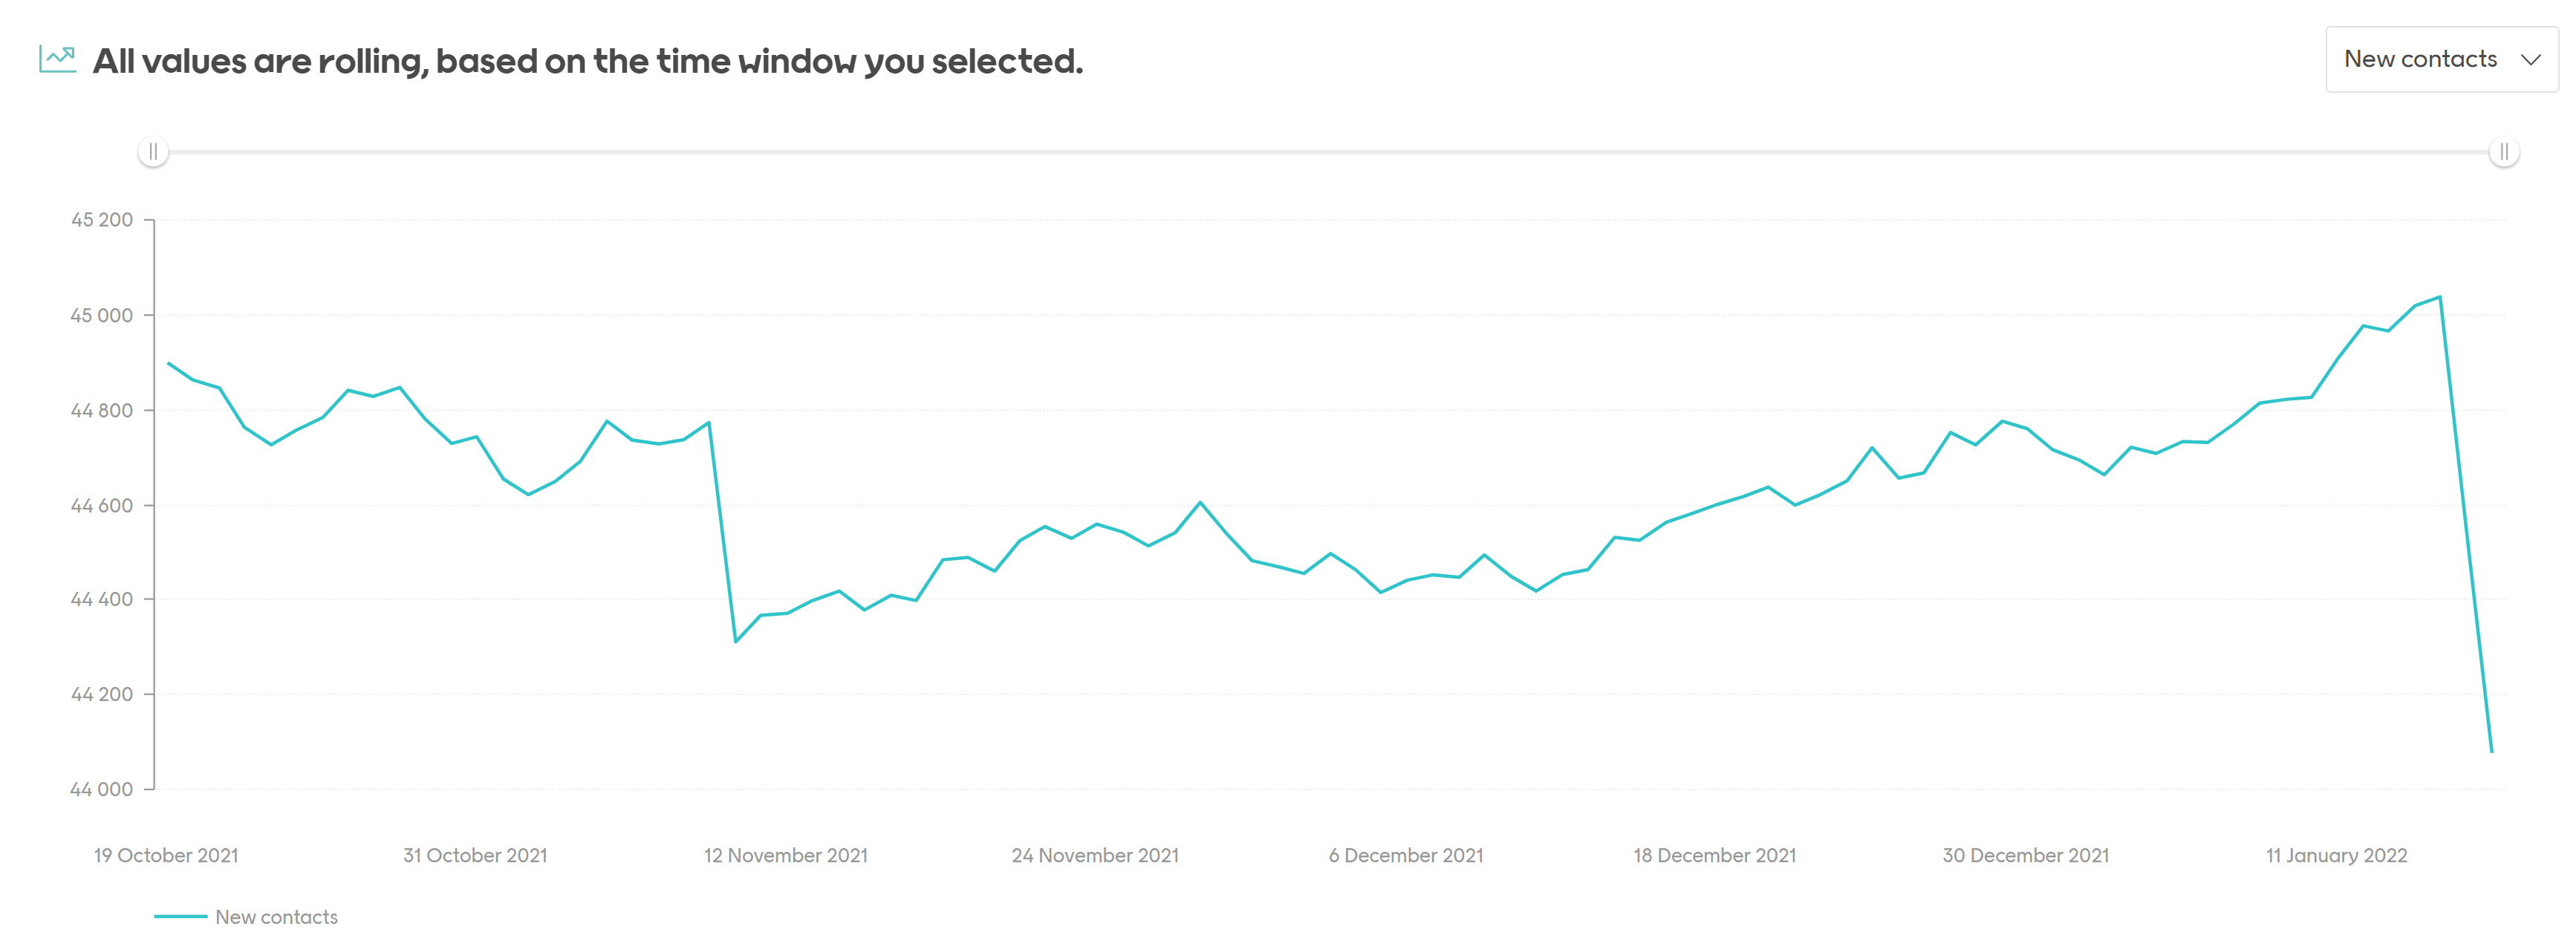Click the 44 200 y-axis label
This screenshot has width=2576, height=941.
(x=101, y=694)
